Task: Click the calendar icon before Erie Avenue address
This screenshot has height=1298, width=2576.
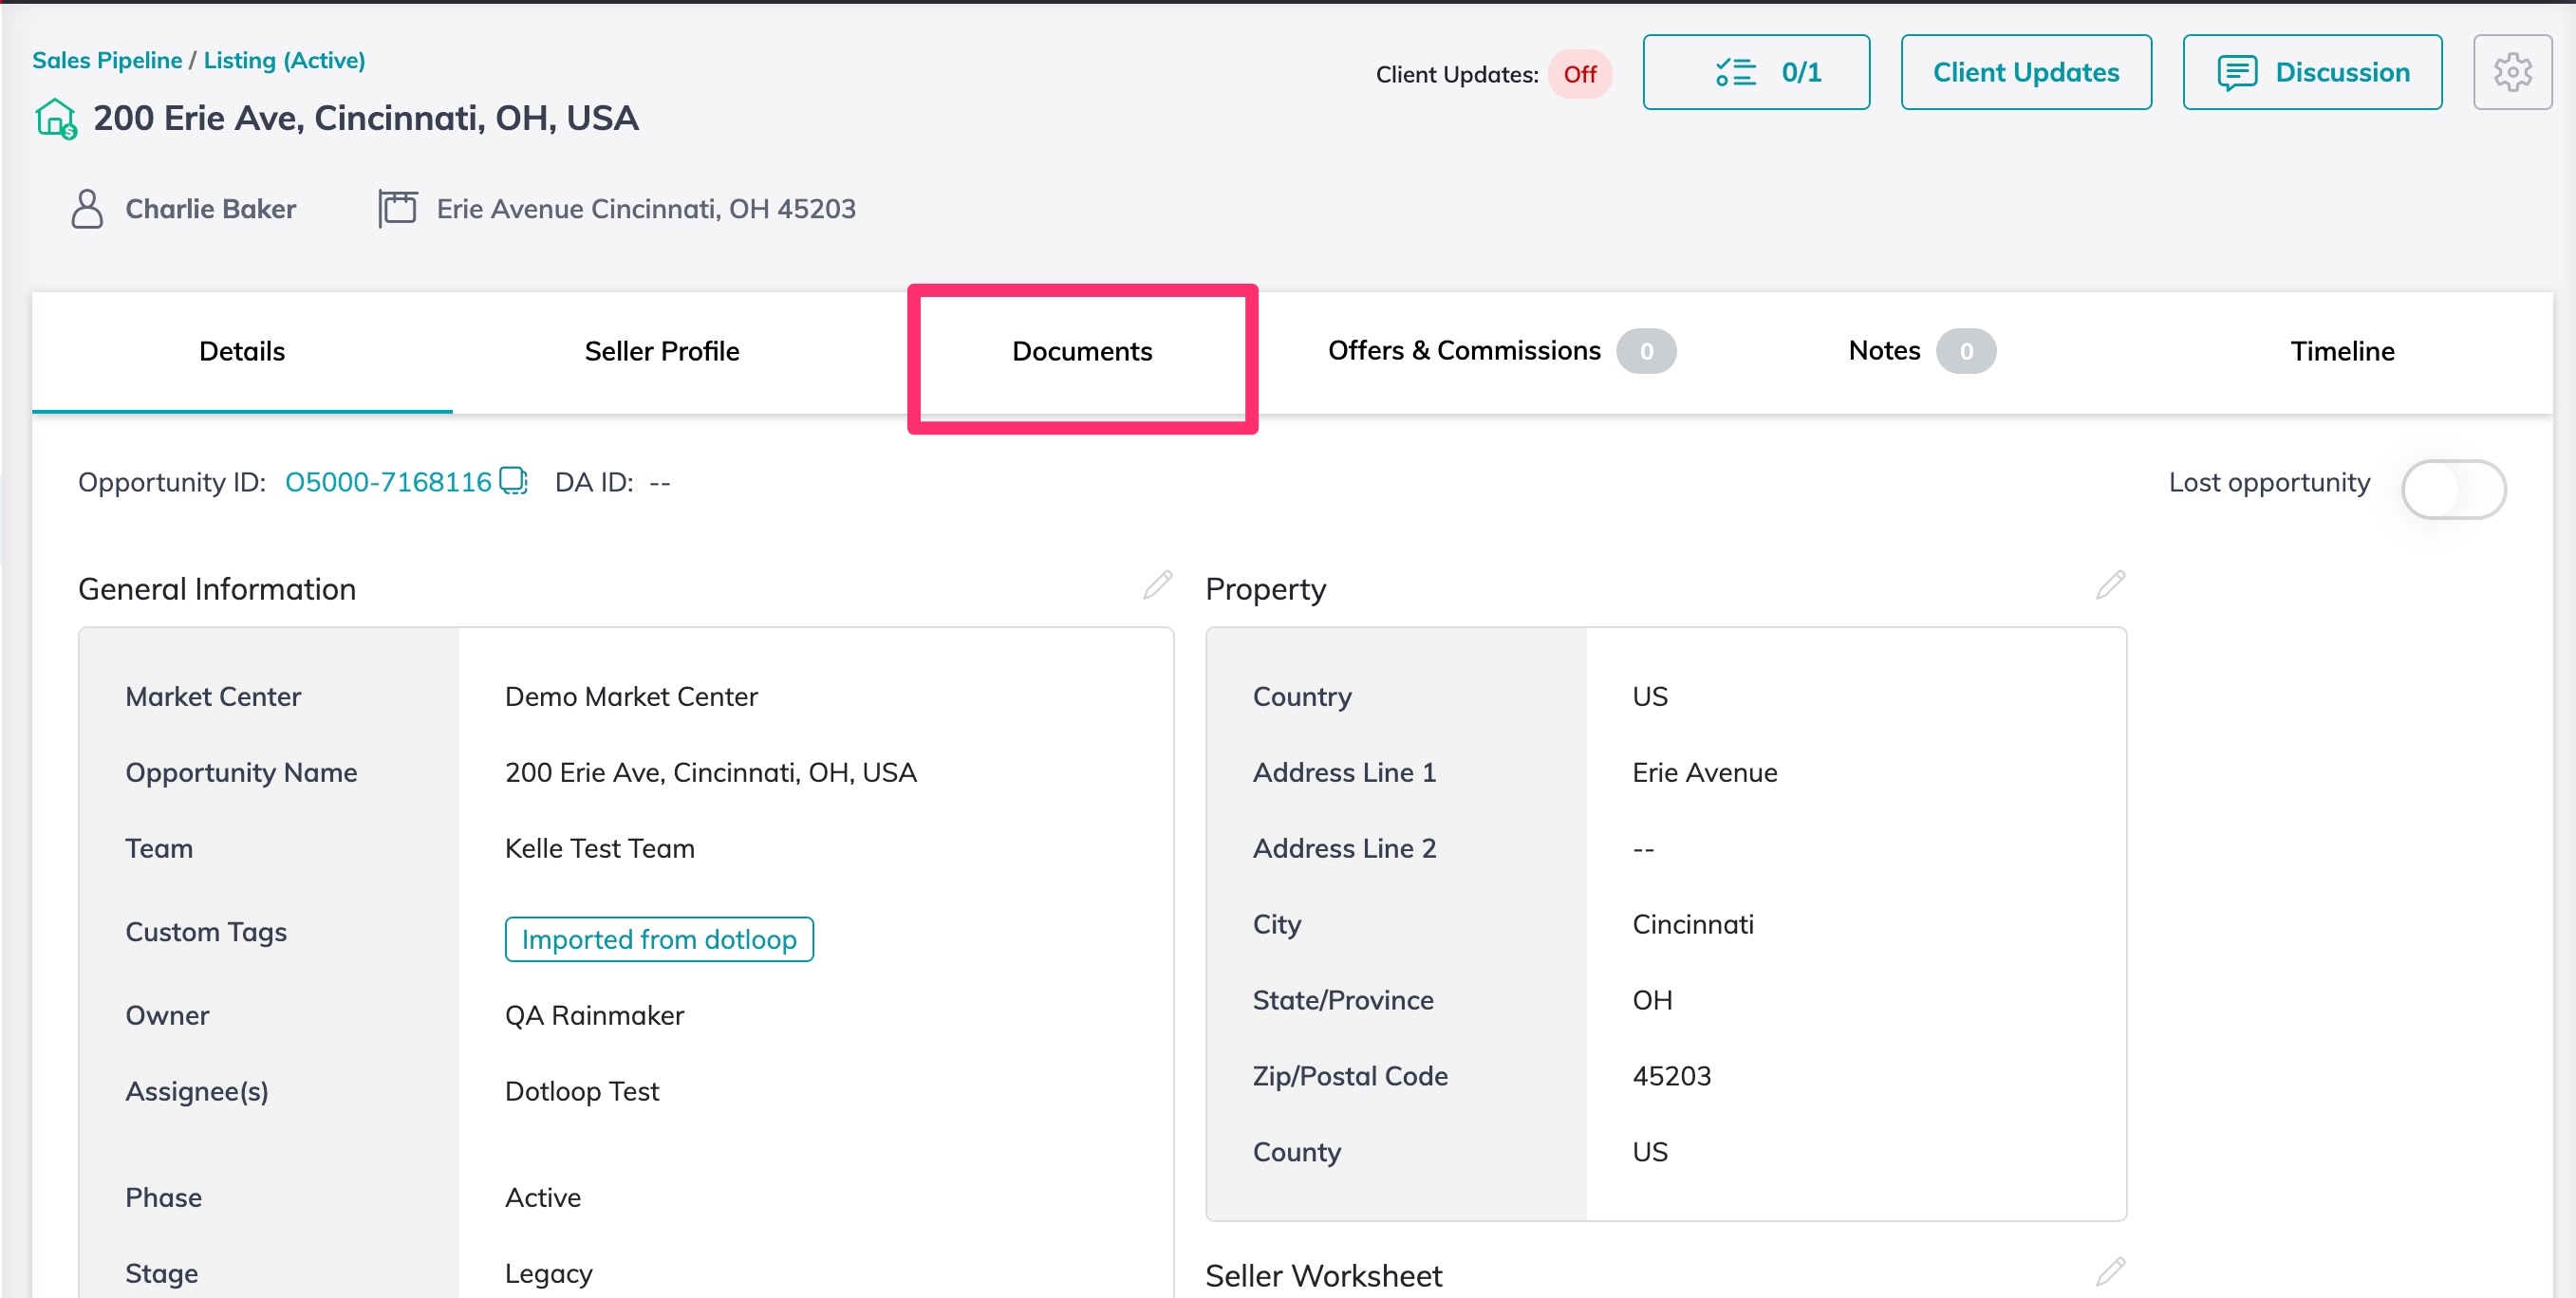Action: click(397, 208)
